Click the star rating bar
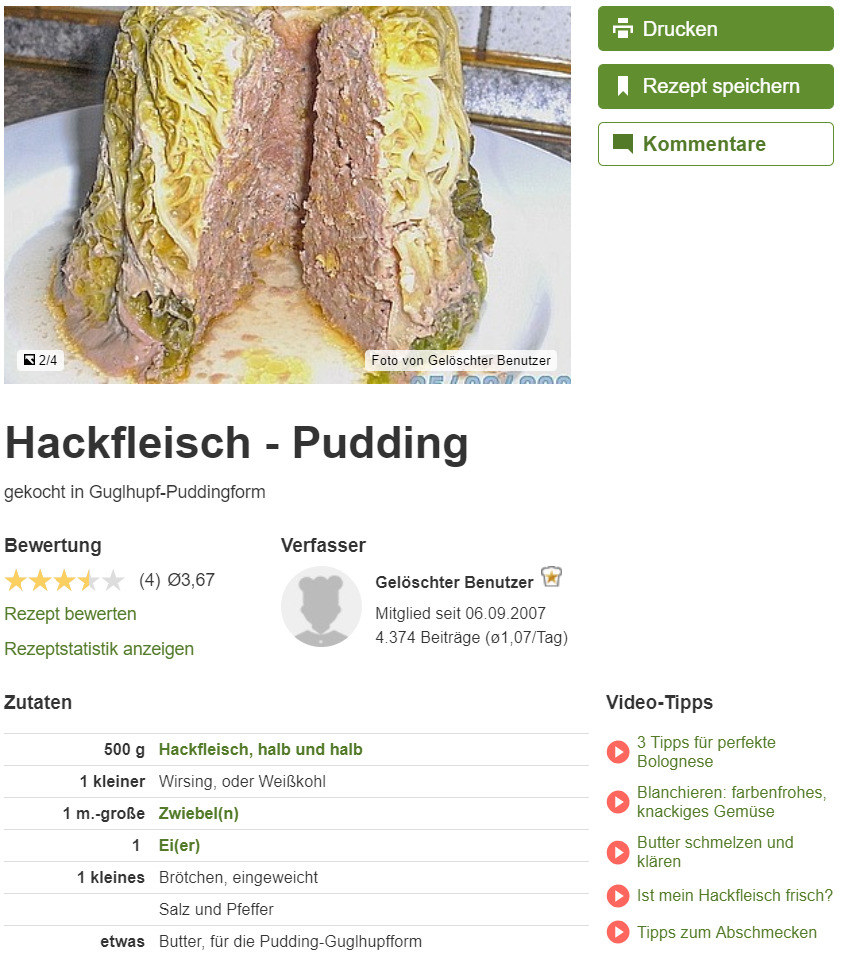This screenshot has width=841, height=956. 65,580
